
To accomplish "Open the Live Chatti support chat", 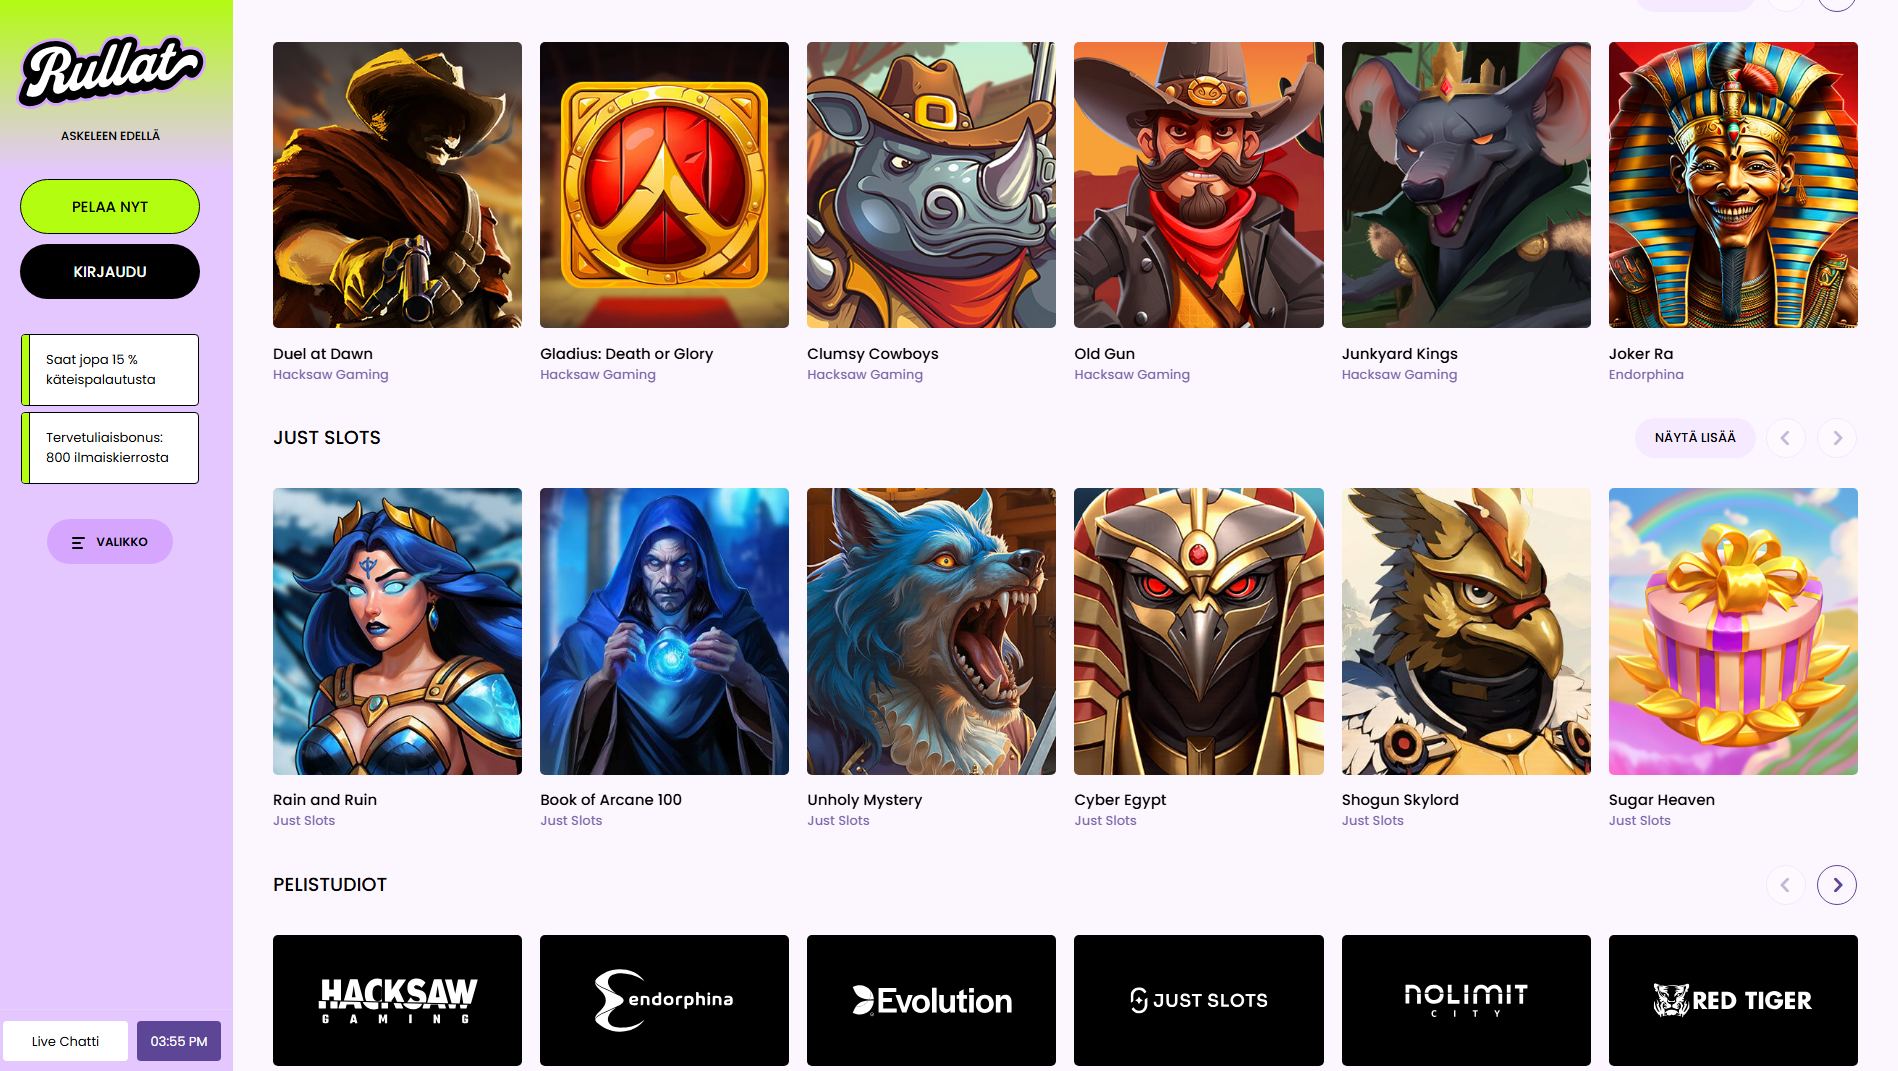I will tap(65, 1041).
